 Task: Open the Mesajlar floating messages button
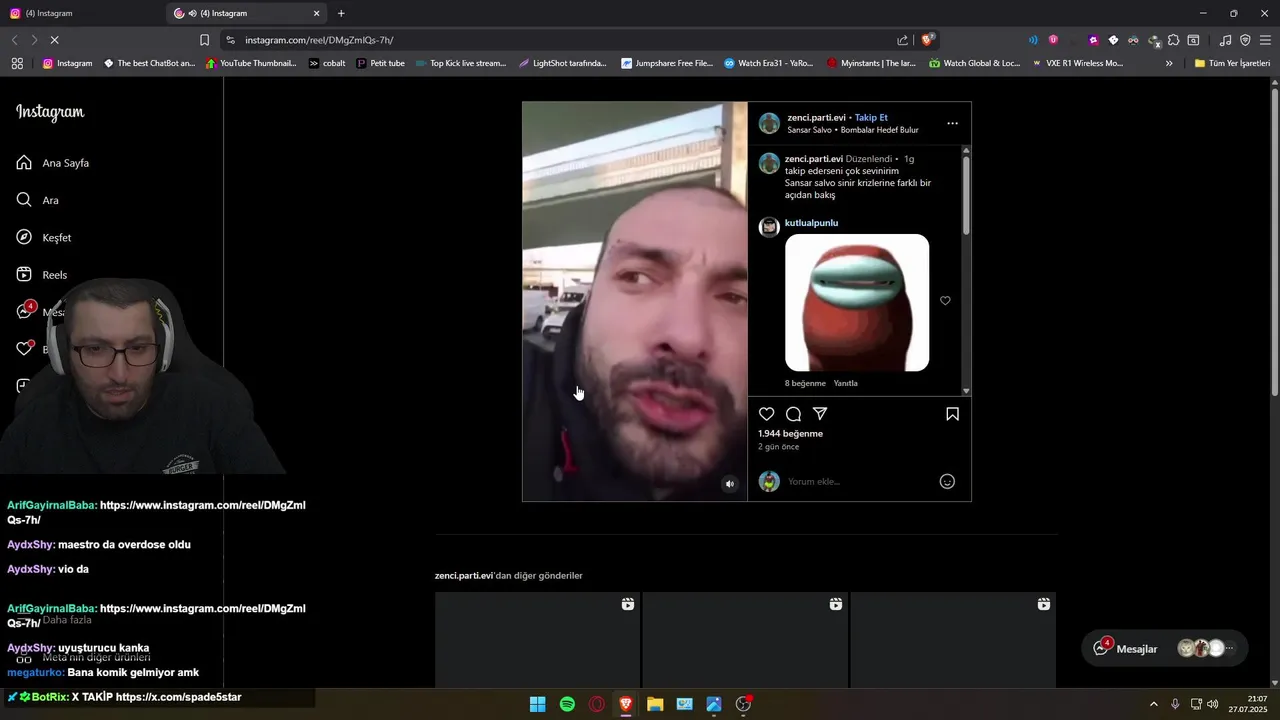1165,649
